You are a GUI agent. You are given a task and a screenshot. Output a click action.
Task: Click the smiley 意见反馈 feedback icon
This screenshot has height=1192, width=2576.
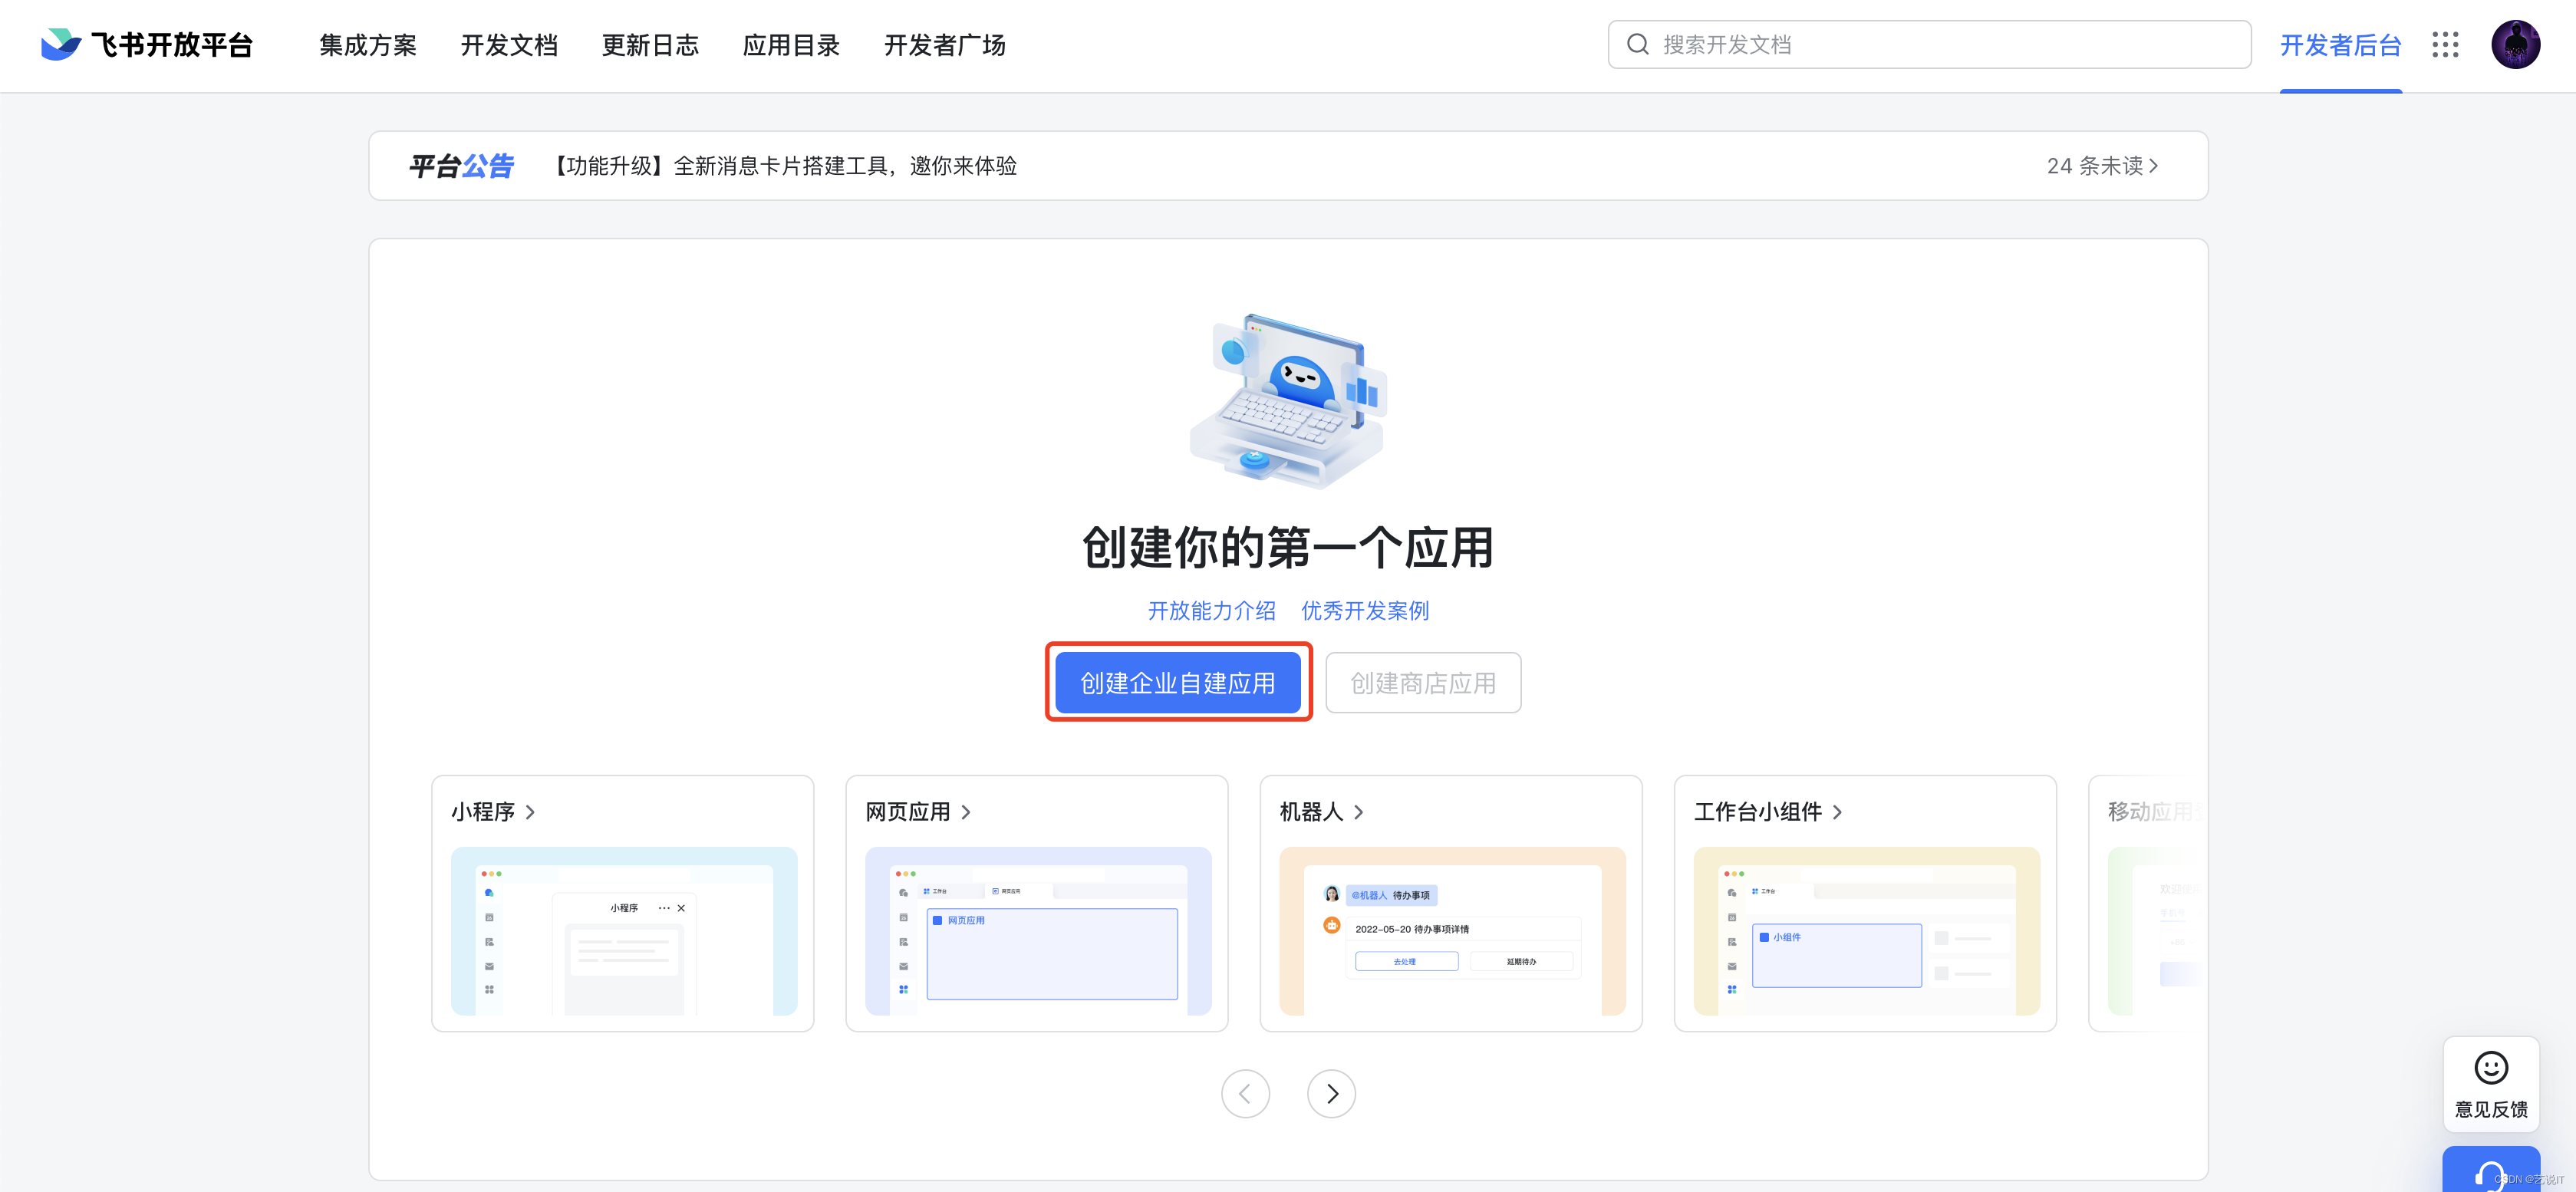click(x=2490, y=1068)
